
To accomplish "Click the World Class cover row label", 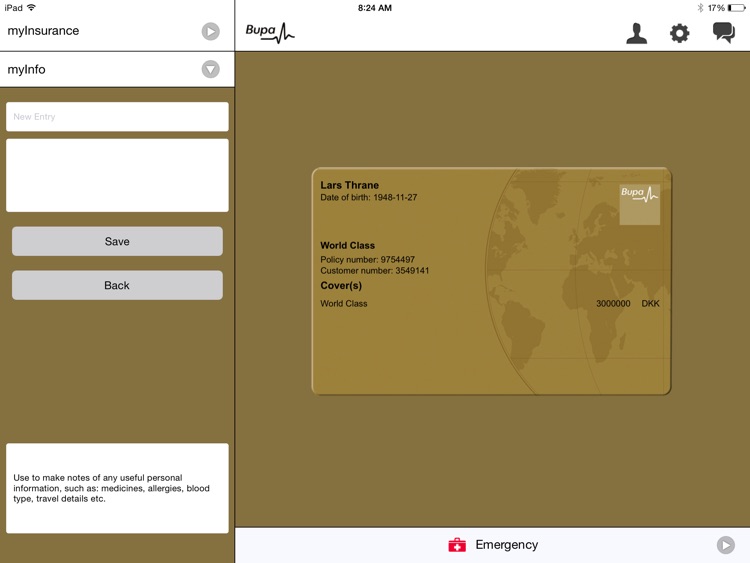I will [x=344, y=303].
